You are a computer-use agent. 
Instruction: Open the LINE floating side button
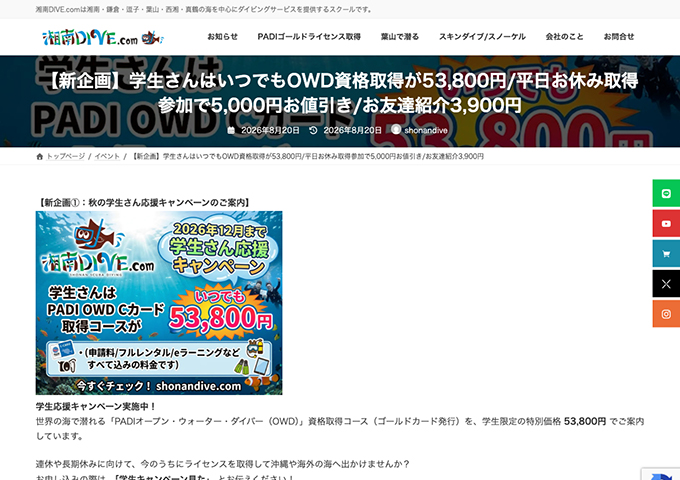666,193
